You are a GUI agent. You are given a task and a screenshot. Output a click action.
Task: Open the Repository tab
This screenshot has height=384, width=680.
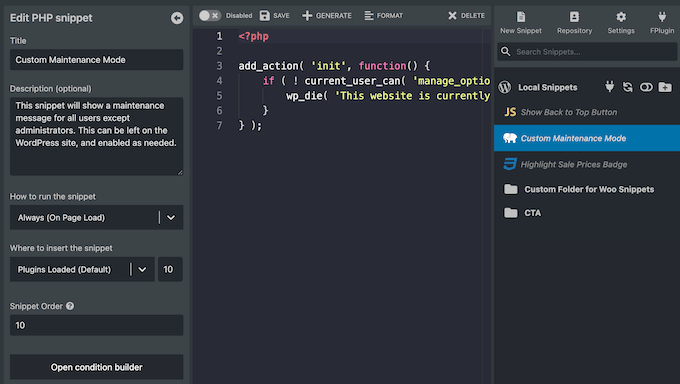(574, 23)
